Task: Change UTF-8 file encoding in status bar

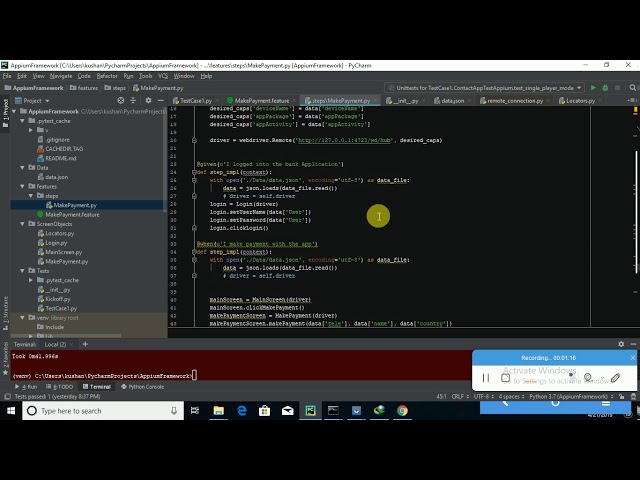Action: tap(484, 396)
